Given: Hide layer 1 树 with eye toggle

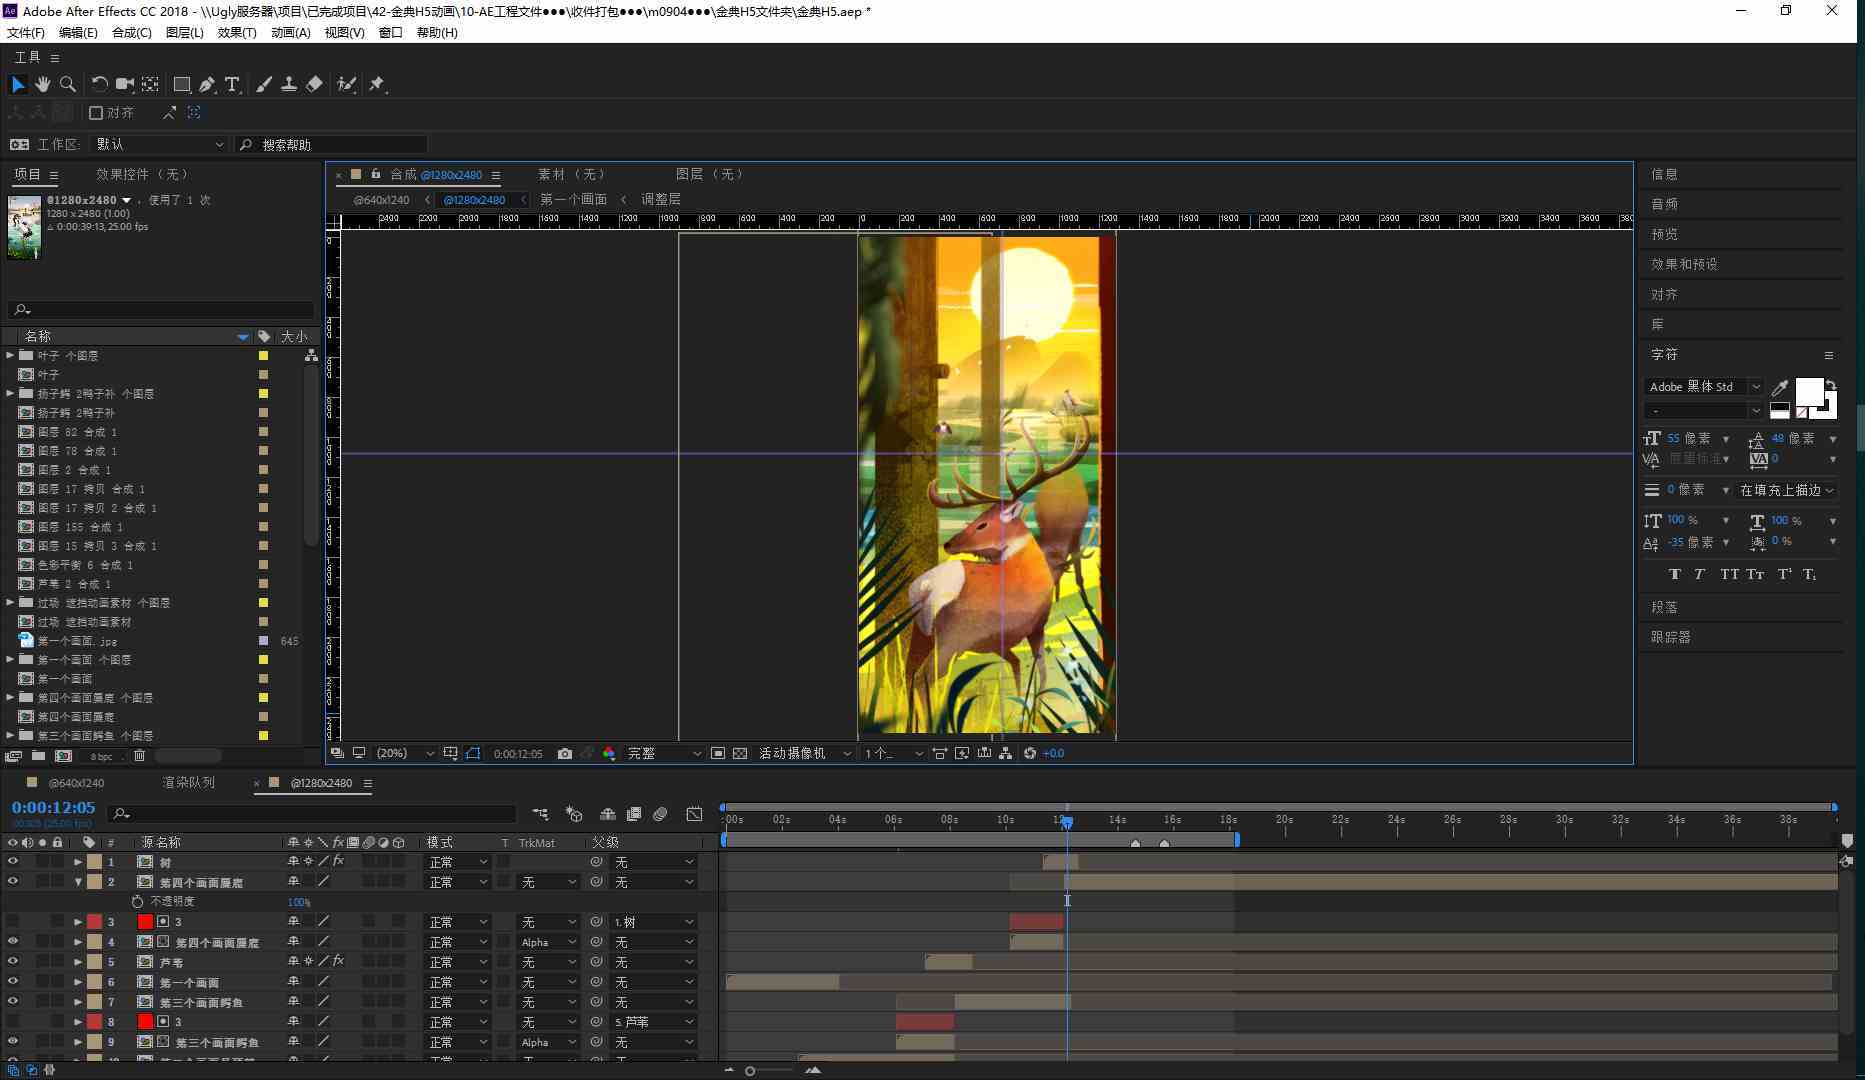Looking at the screenshot, I should click(x=13, y=862).
